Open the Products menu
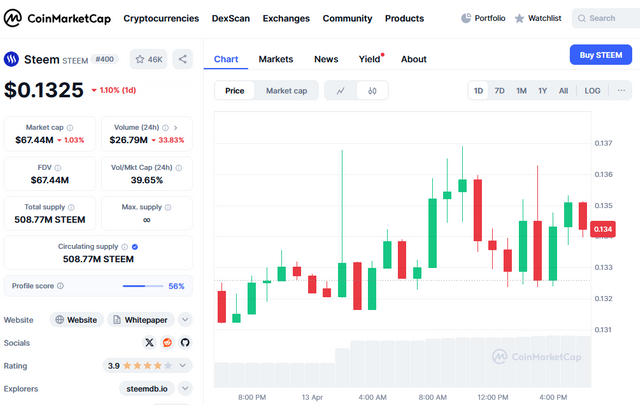Viewport: 640px width, 405px height. pos(404,18)
